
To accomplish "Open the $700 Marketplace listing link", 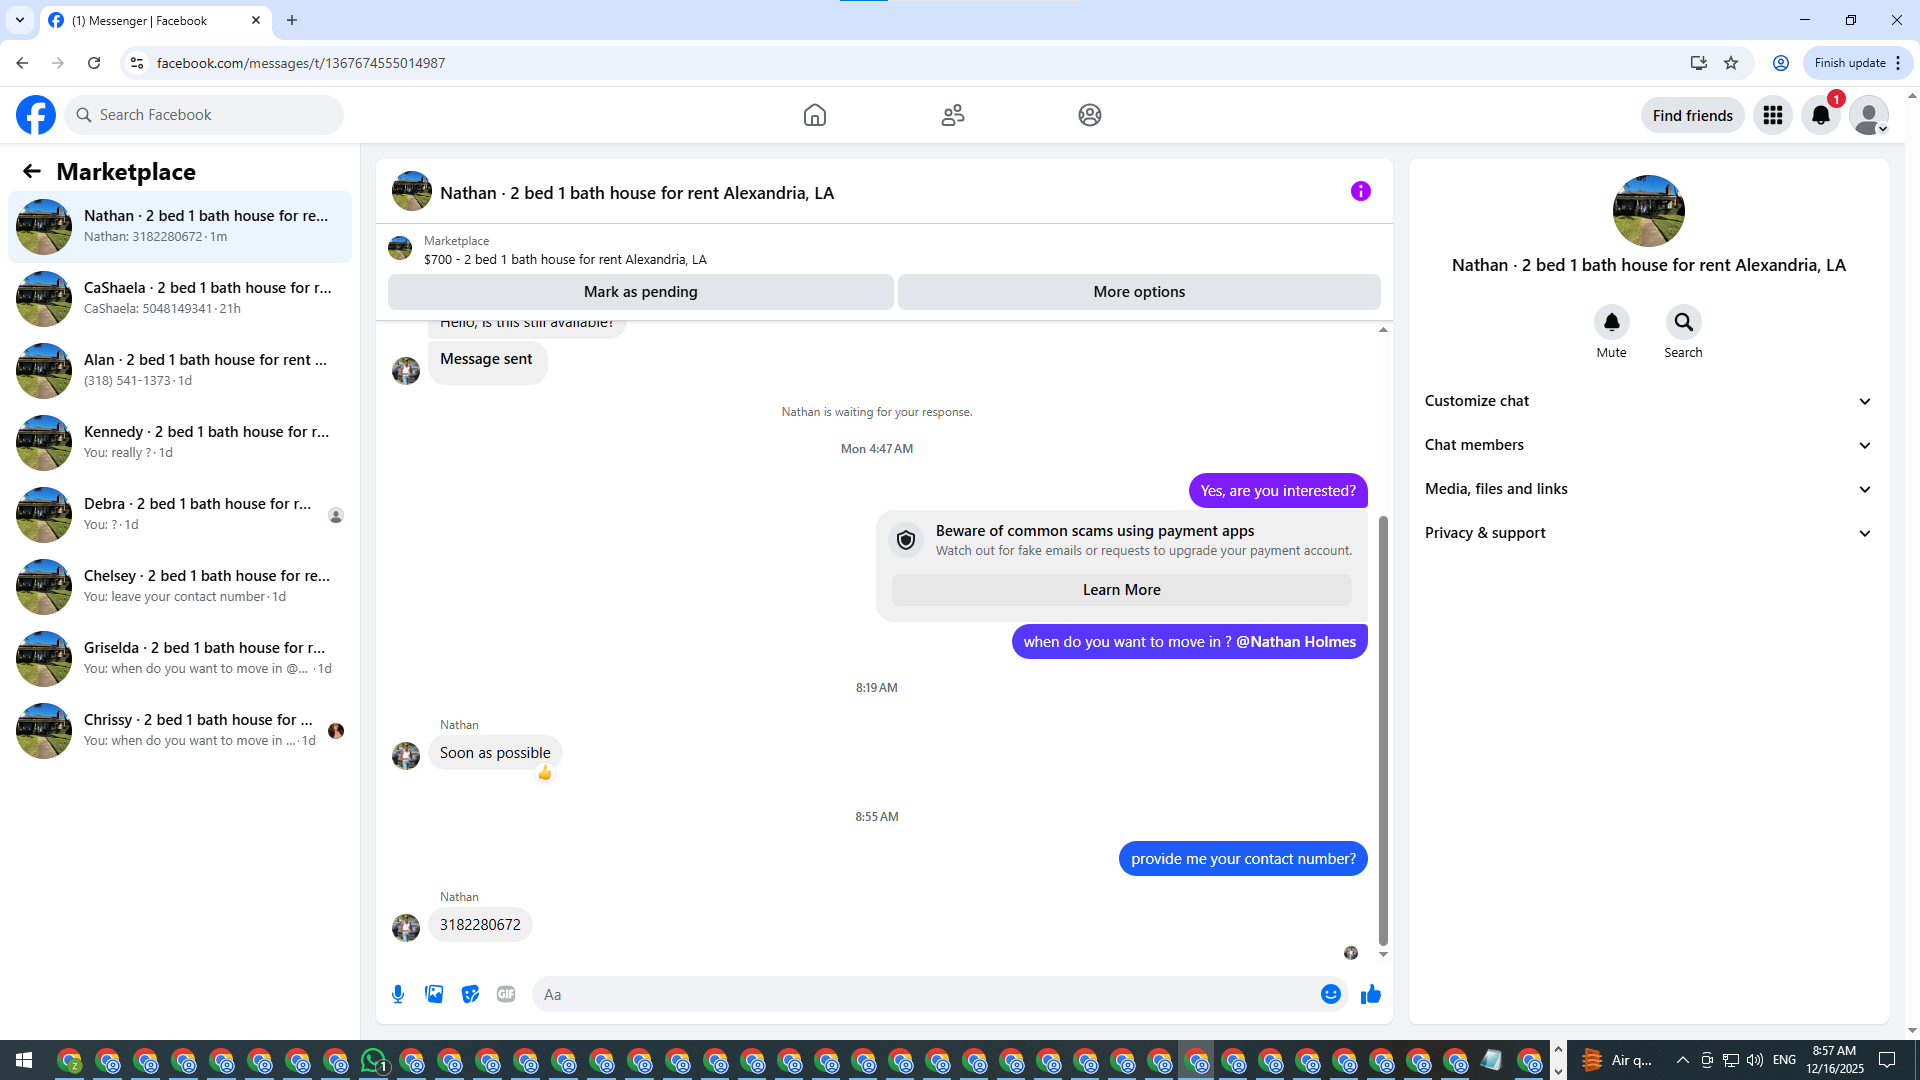I will 565,259.
